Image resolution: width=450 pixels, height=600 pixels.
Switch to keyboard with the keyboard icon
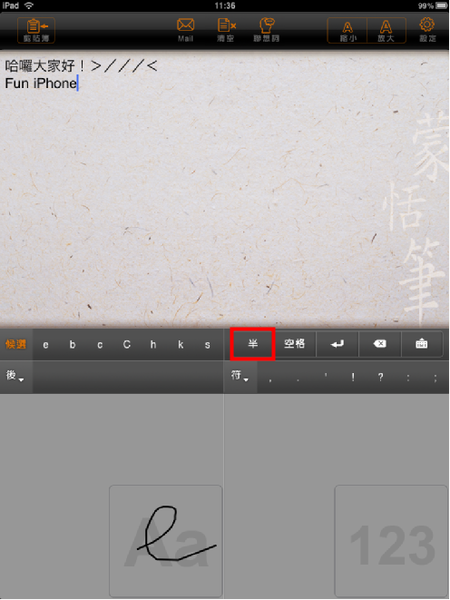[422, 344]
